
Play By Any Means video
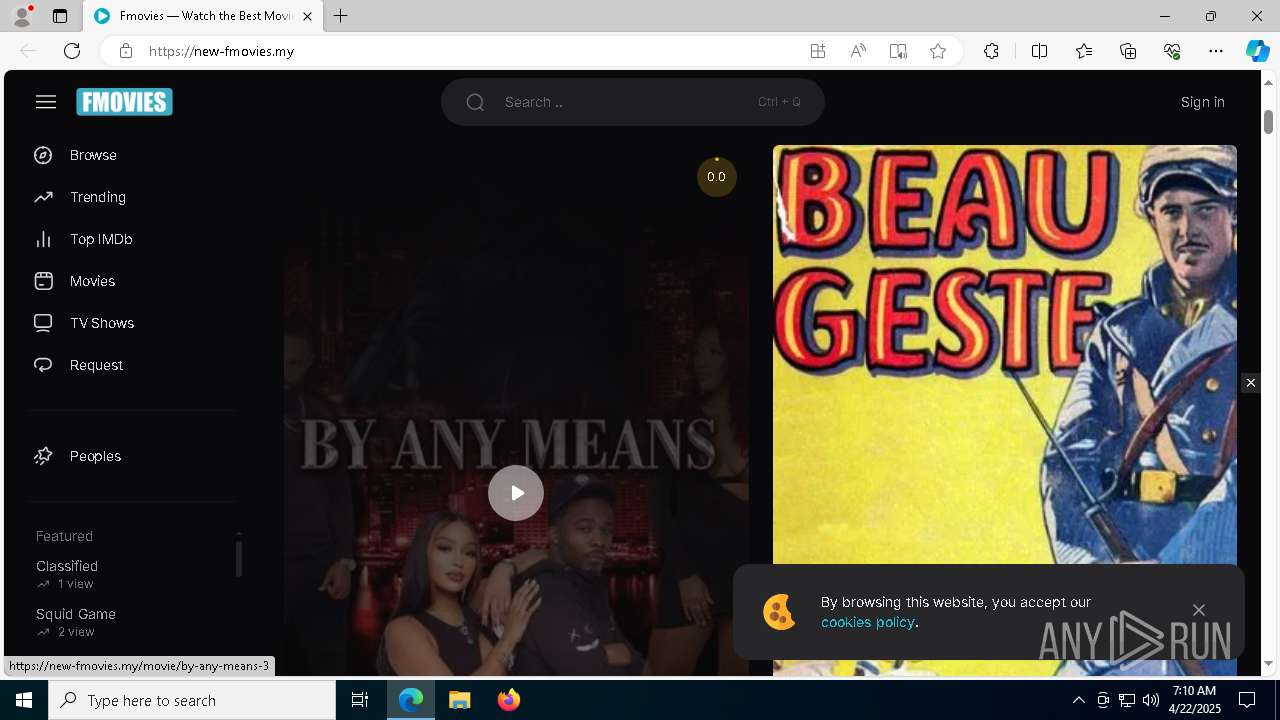pos(516,493)
